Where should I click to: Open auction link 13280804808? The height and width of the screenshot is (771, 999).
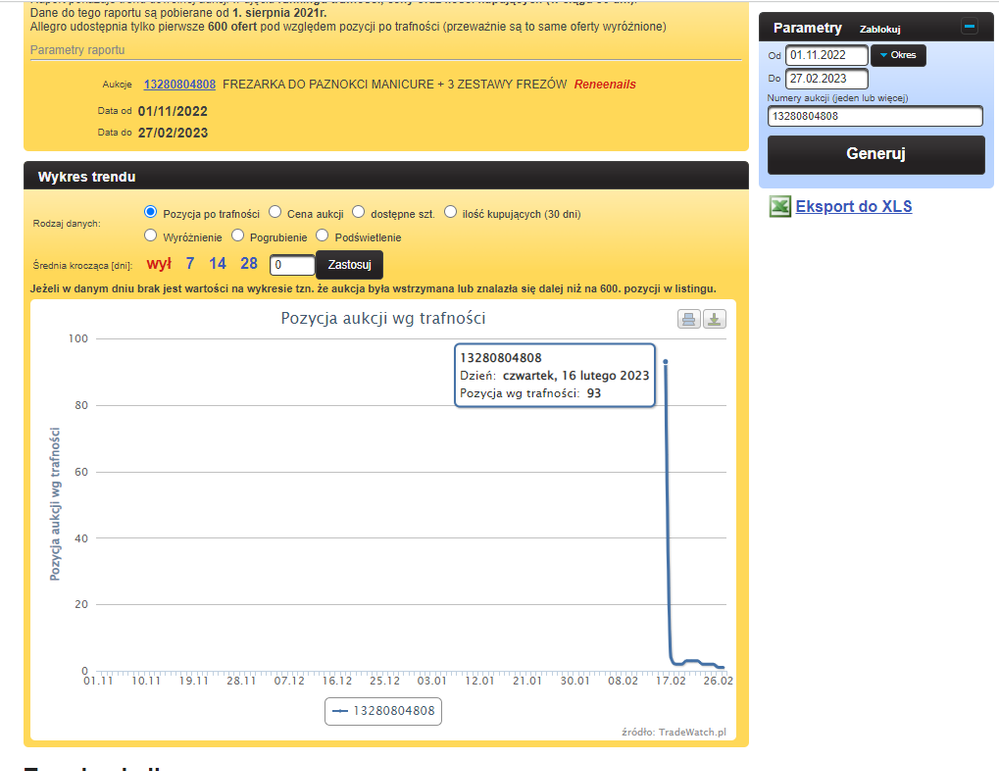pos(179,84)
